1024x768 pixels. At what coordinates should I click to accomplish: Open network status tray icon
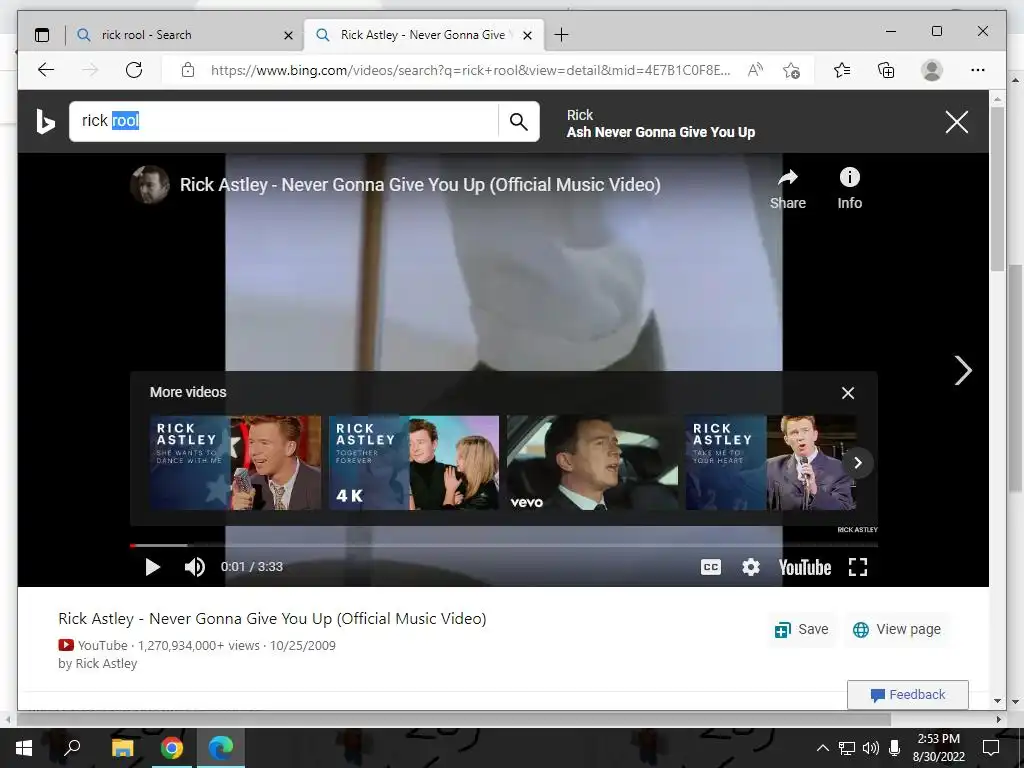pos(846,748)
